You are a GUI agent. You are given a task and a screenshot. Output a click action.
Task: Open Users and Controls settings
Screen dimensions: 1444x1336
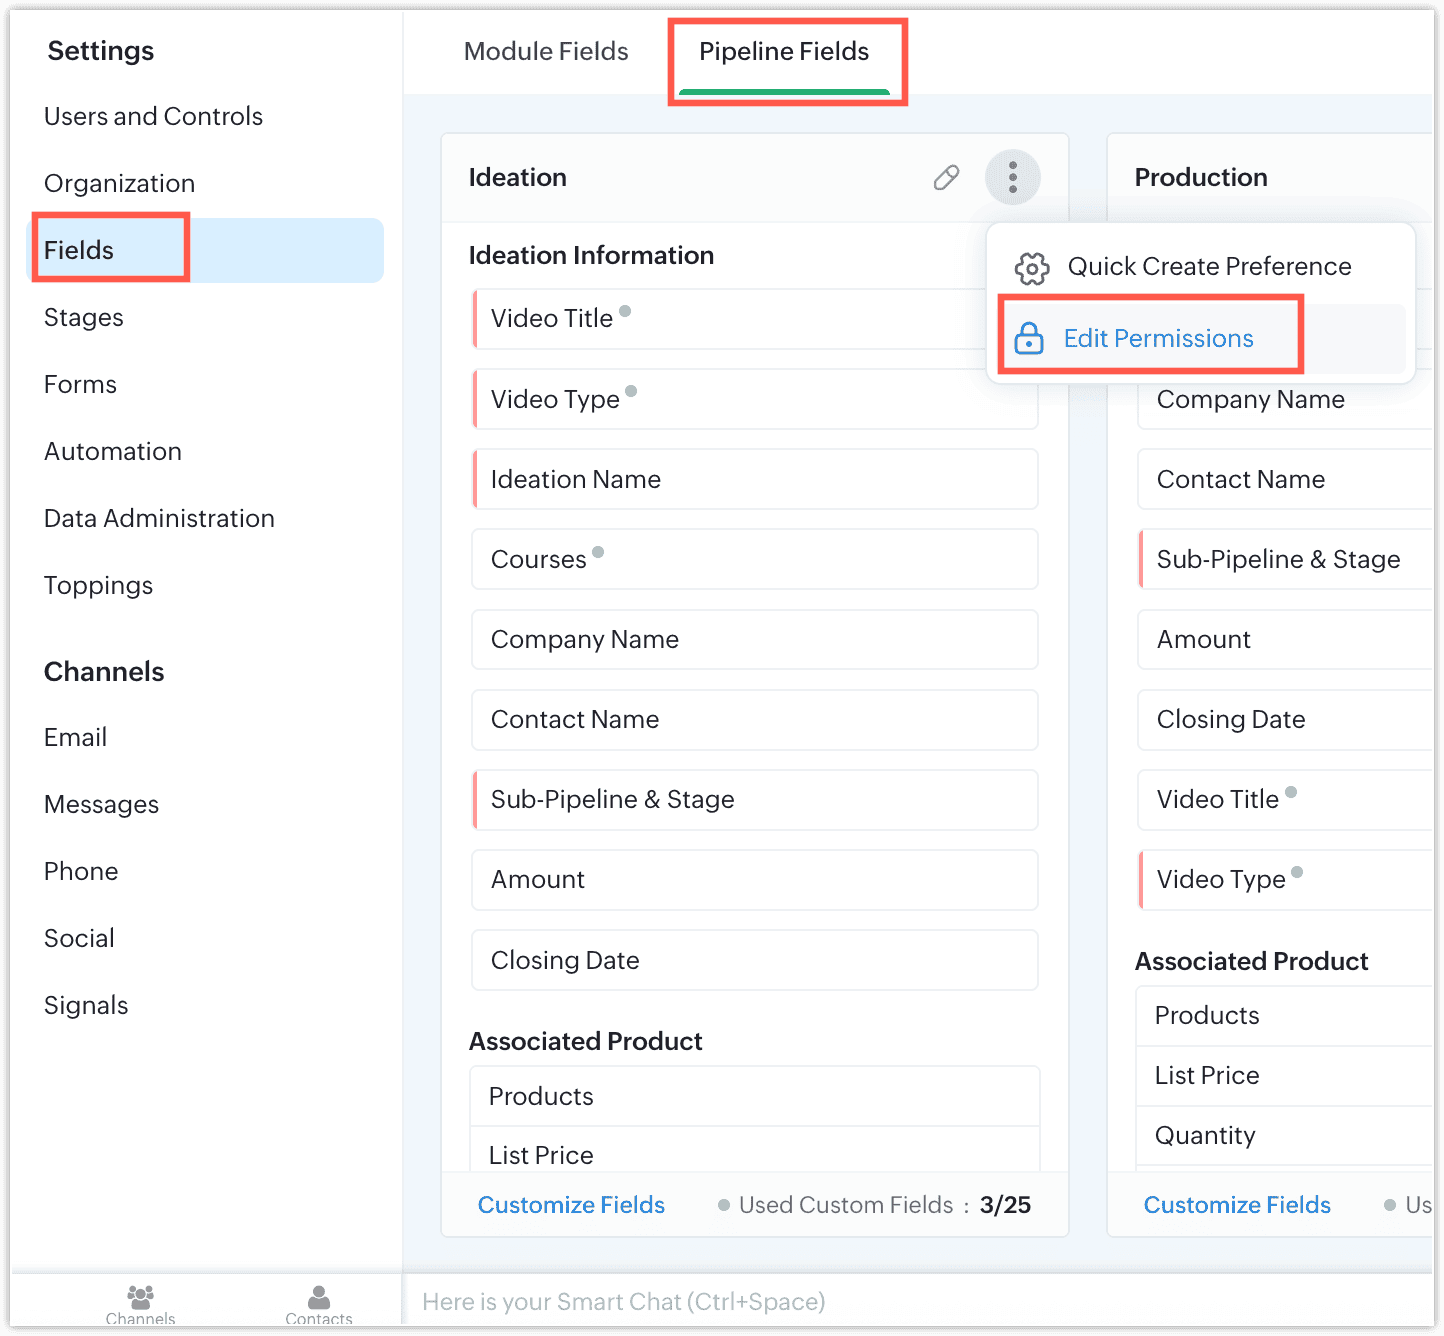[153, 117]
